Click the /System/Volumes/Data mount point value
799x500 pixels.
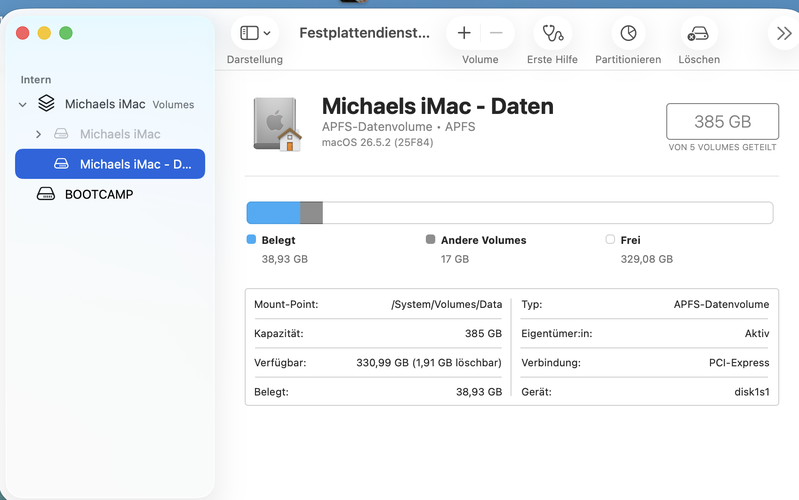pyautogui.click(x=446, y=304)
